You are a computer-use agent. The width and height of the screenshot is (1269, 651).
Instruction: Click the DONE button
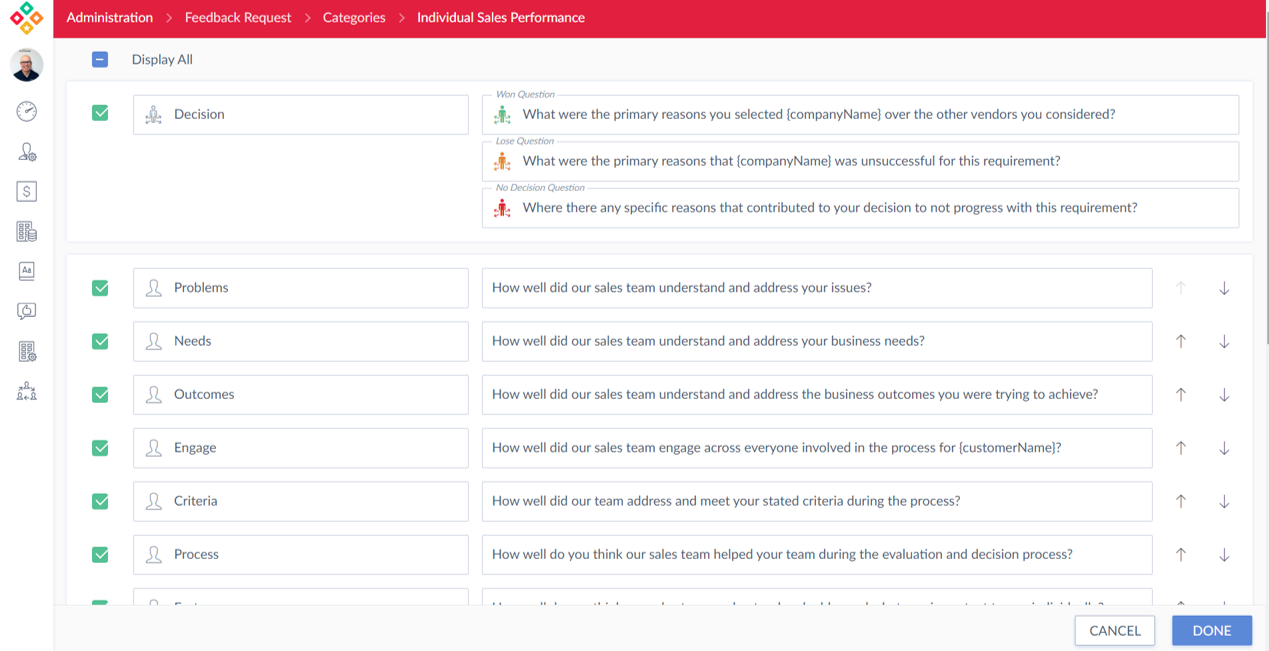(x=1211, y=630)
